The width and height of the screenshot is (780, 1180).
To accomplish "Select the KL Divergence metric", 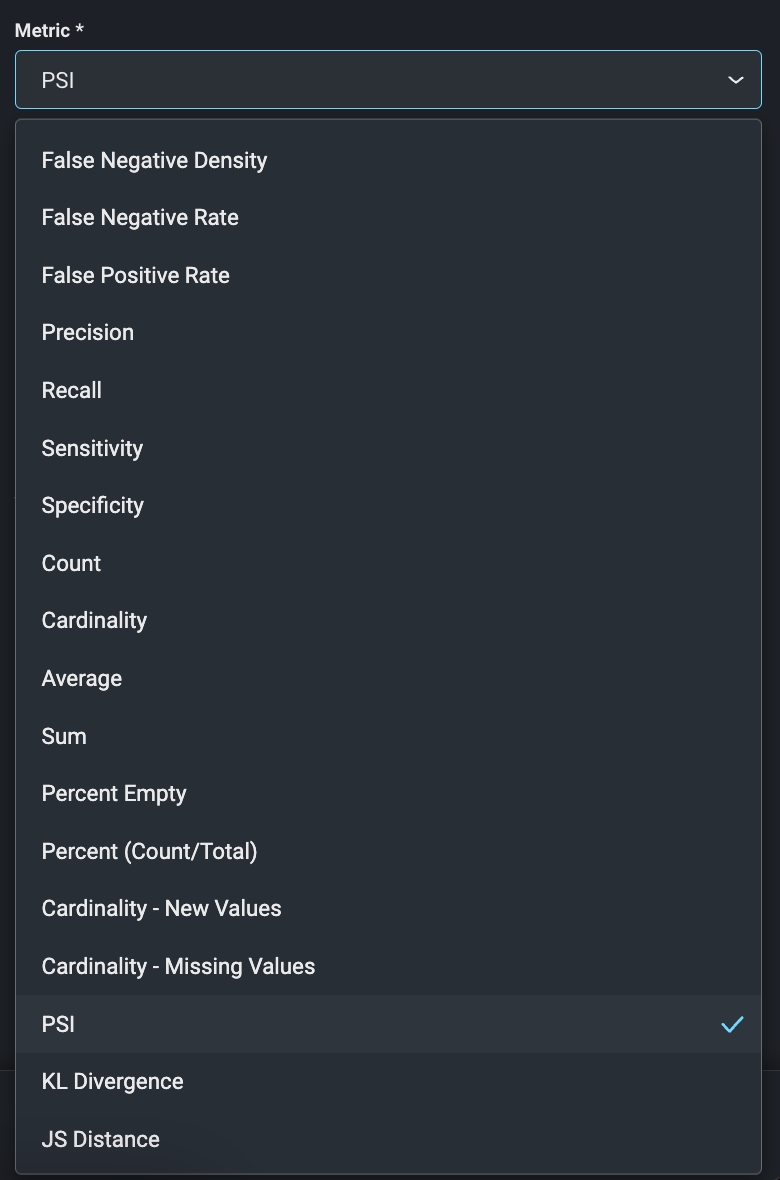I will pyautogui.click(x=112, y=1081).
